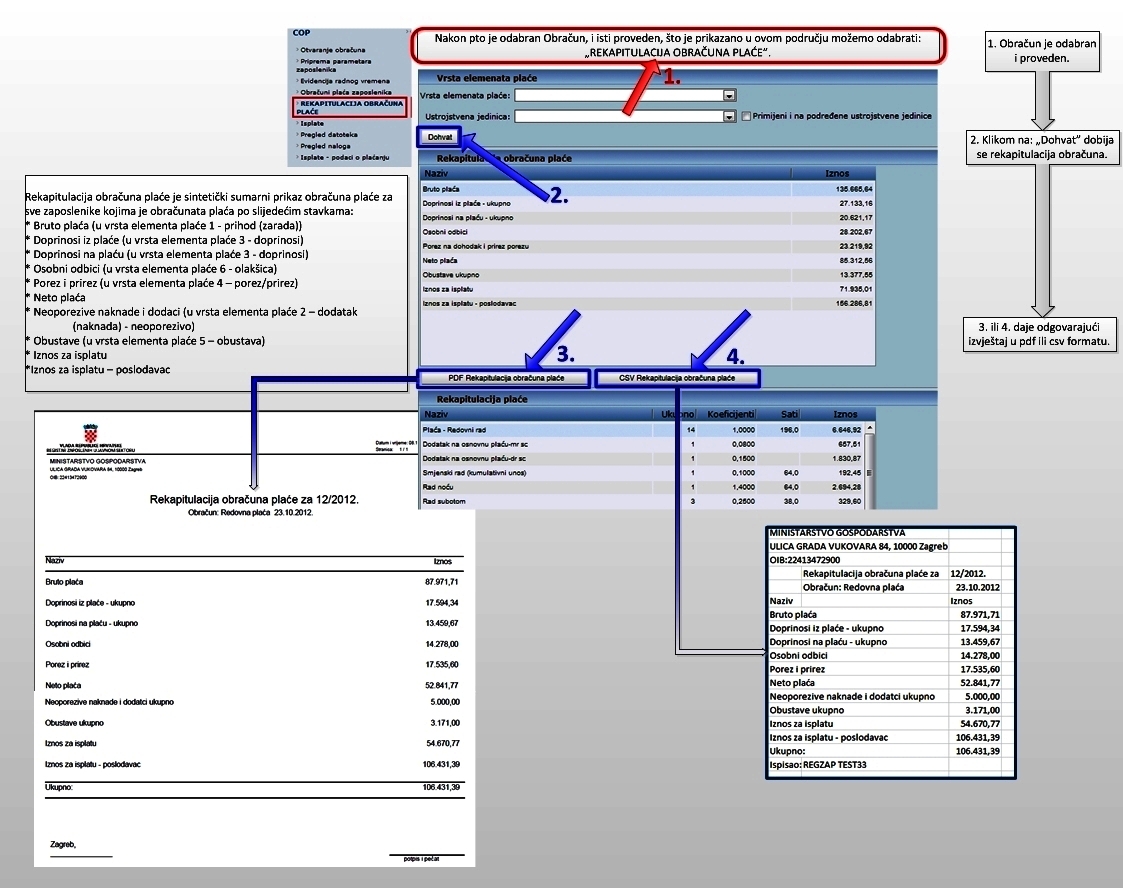The height and width of the screenshot is (888, 1123).
Task: Go to Evidencija radnog vremena
Action: pyautogui.click(x=344, y=81)
